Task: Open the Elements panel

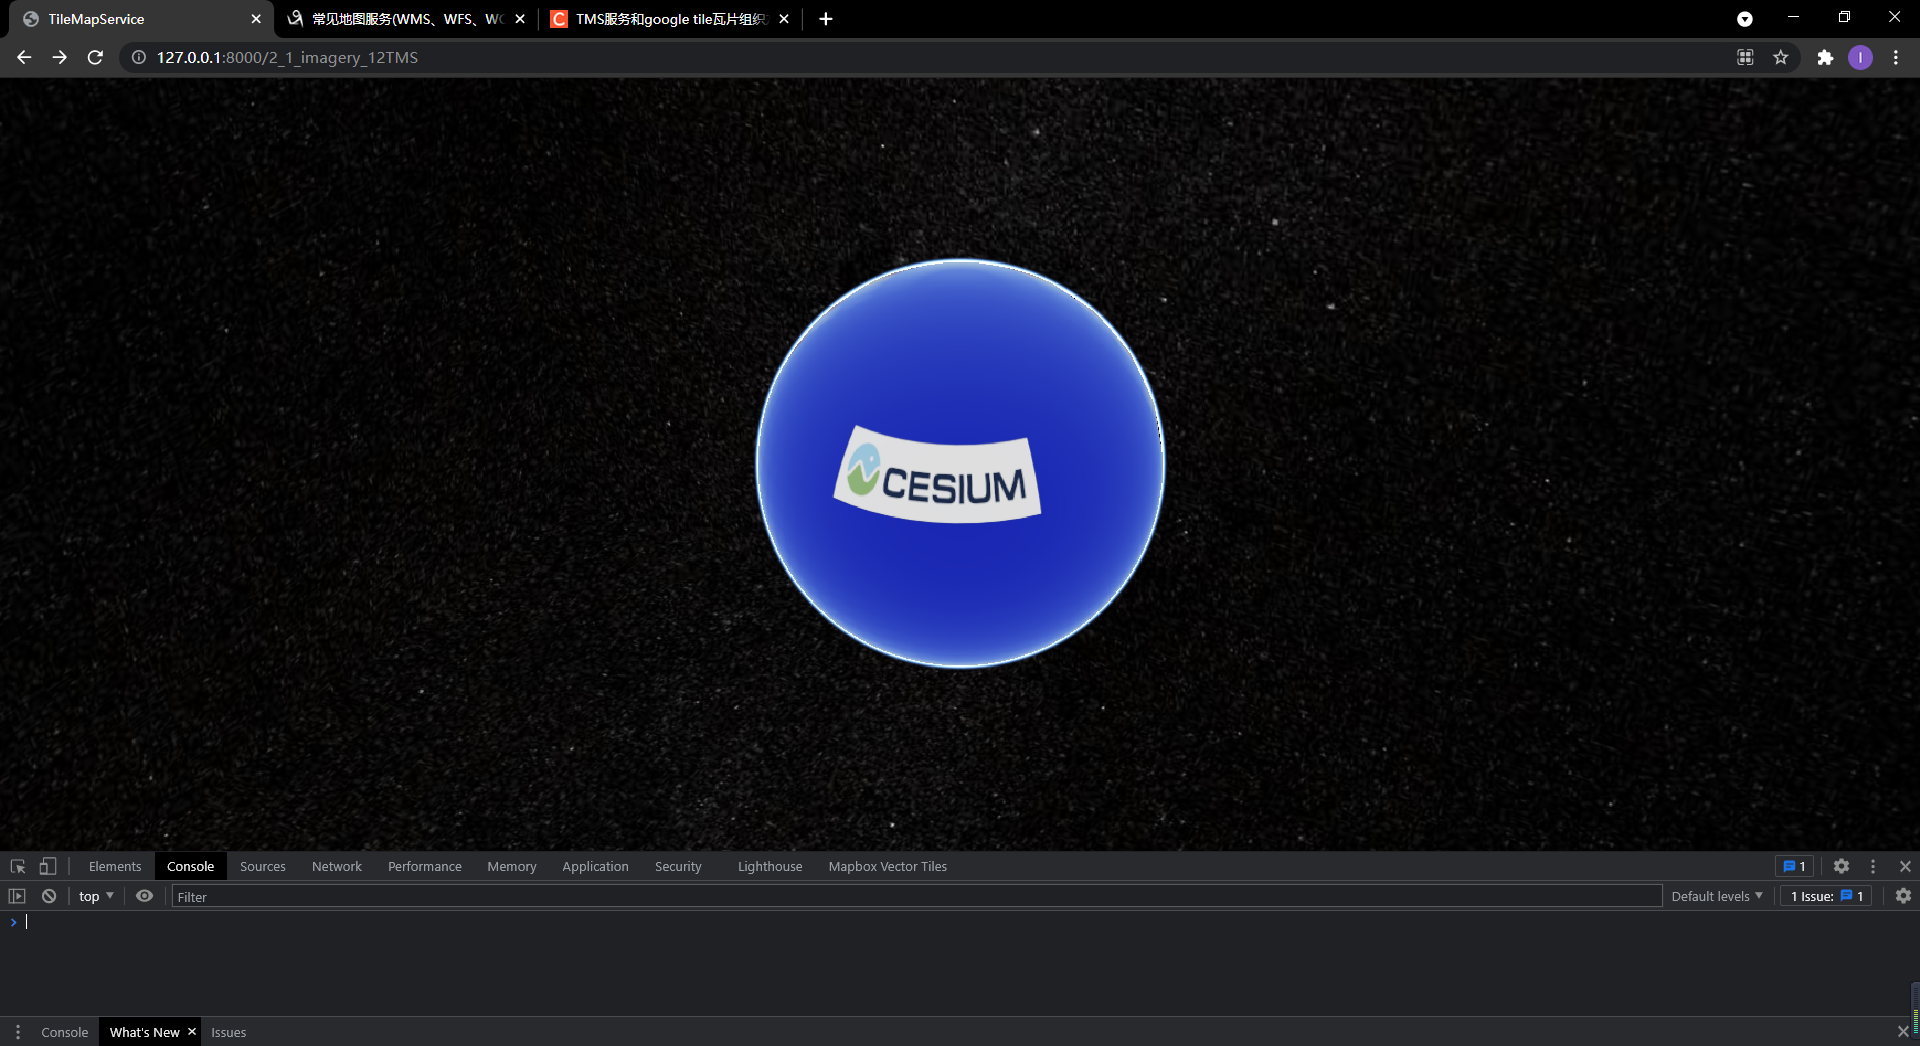Action: click(115, 867)
